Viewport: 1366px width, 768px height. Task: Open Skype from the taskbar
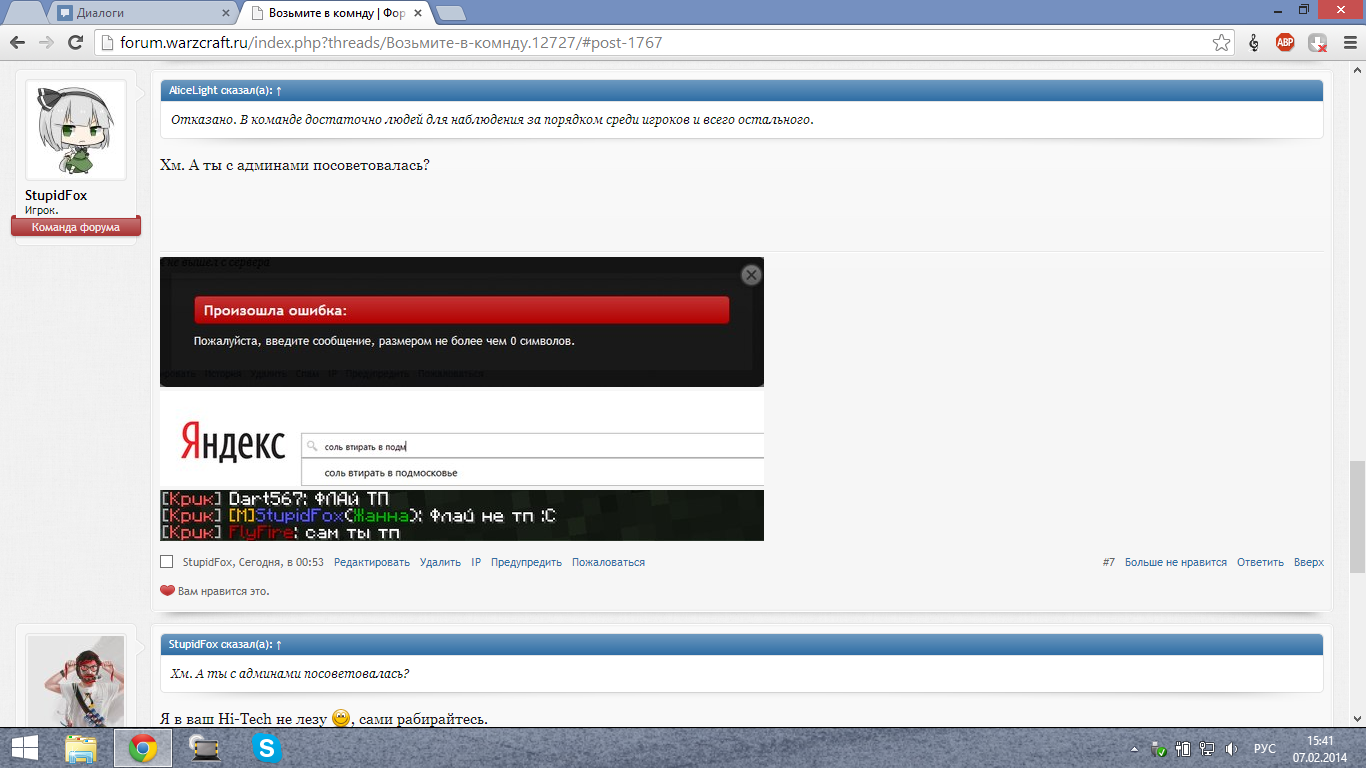click(x=266, y=748)
